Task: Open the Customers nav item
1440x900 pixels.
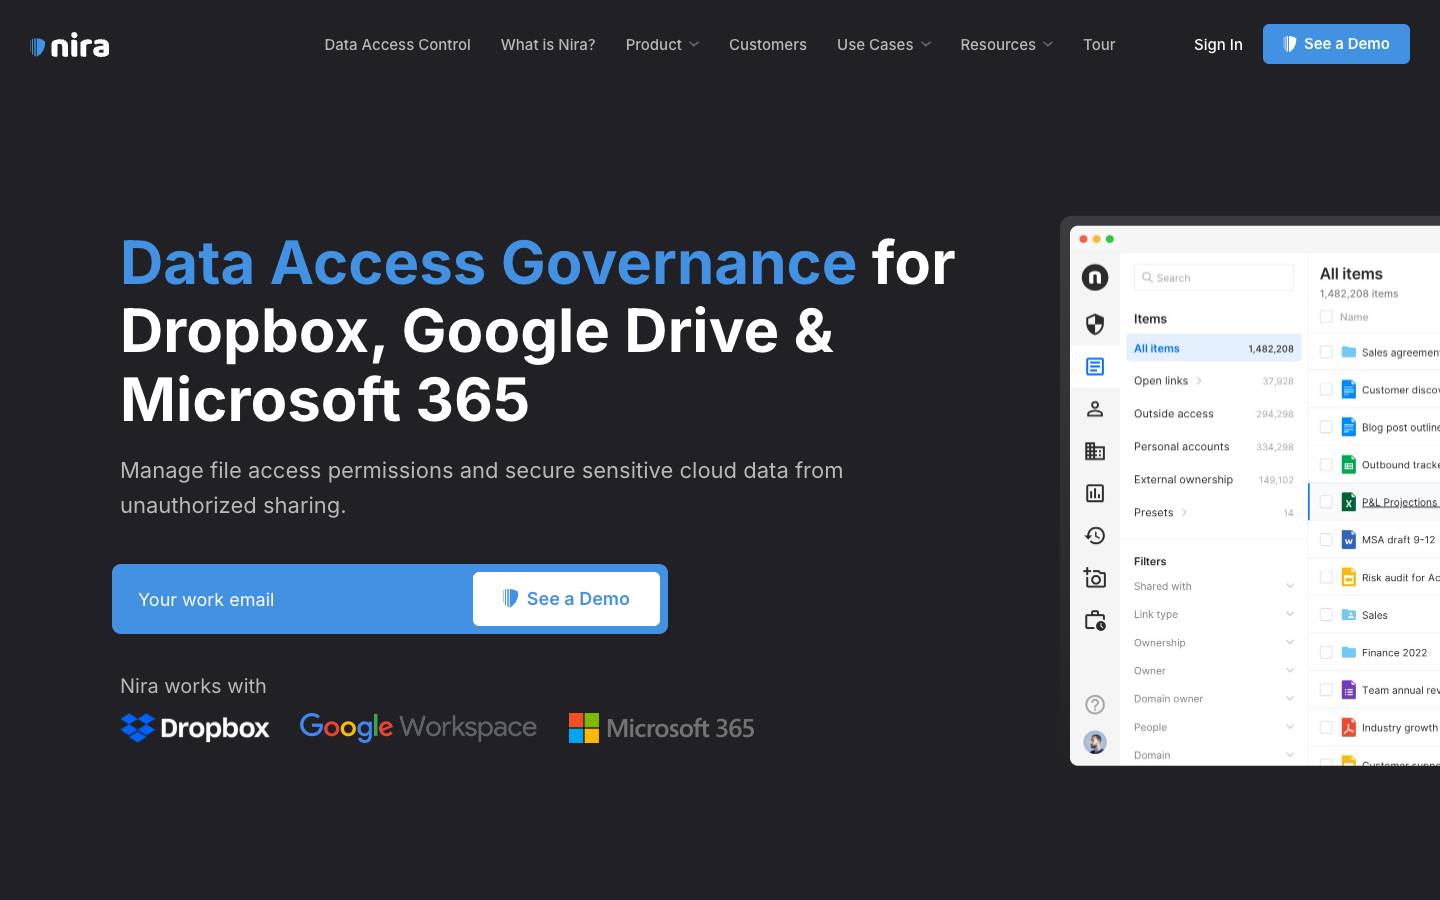Action: (768, 45)
